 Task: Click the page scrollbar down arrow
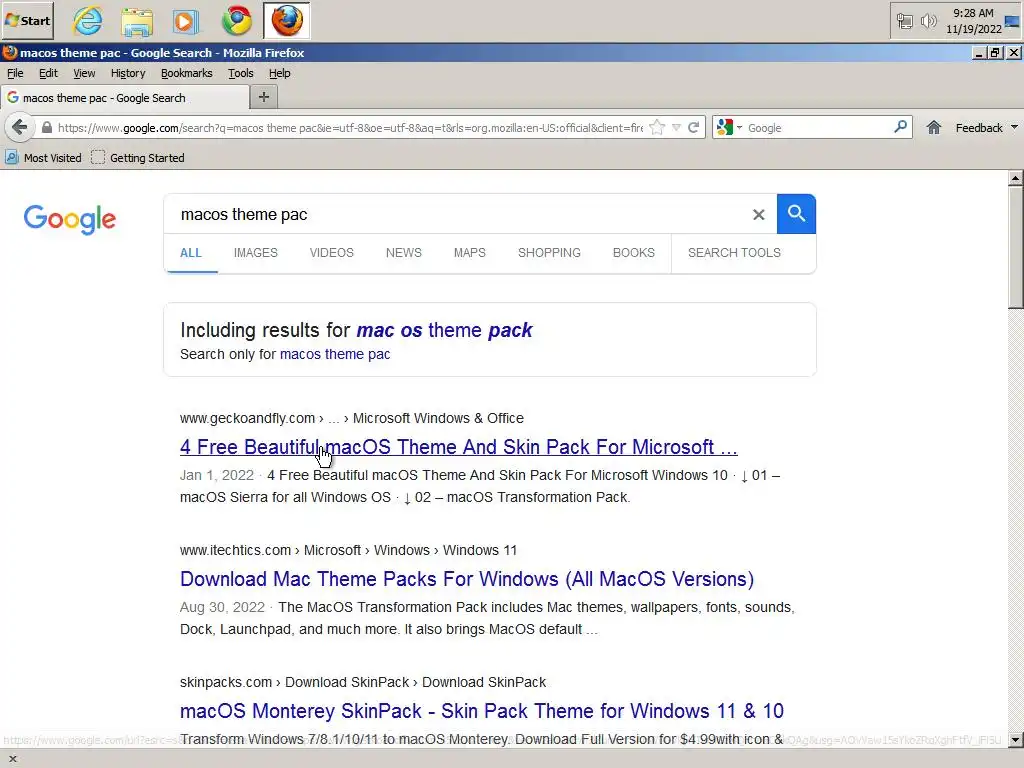[1016, 740]
